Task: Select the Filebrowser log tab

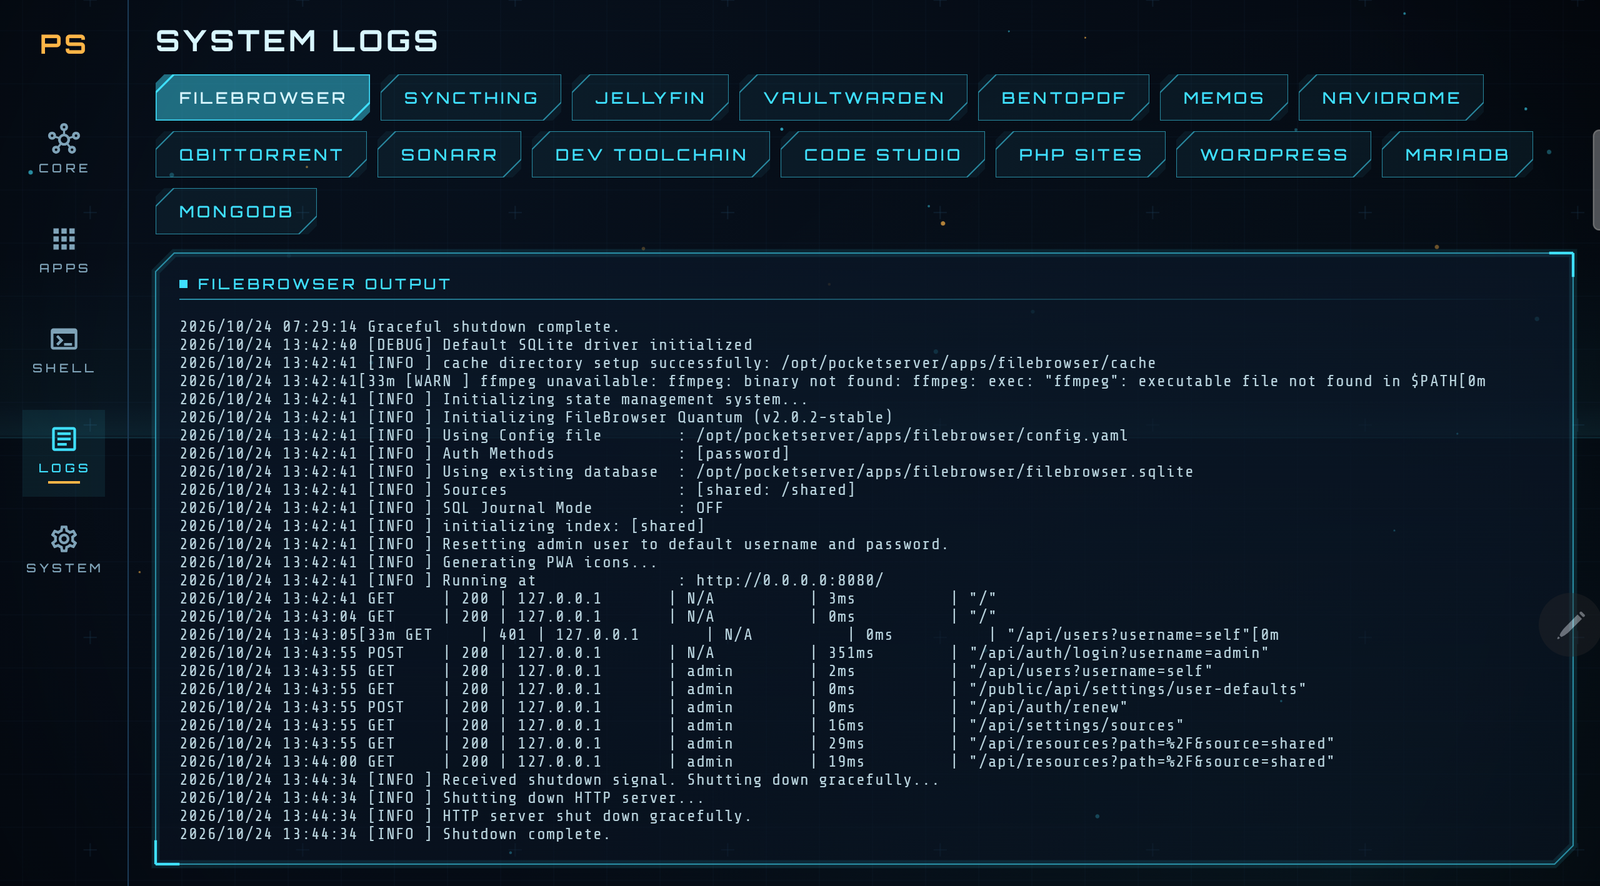Action: pyautogui.click(x=263, y=98)
